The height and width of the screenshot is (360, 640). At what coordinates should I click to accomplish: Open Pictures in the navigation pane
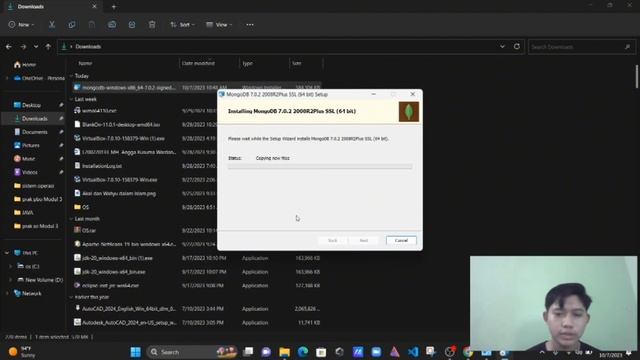pos(31,145)
